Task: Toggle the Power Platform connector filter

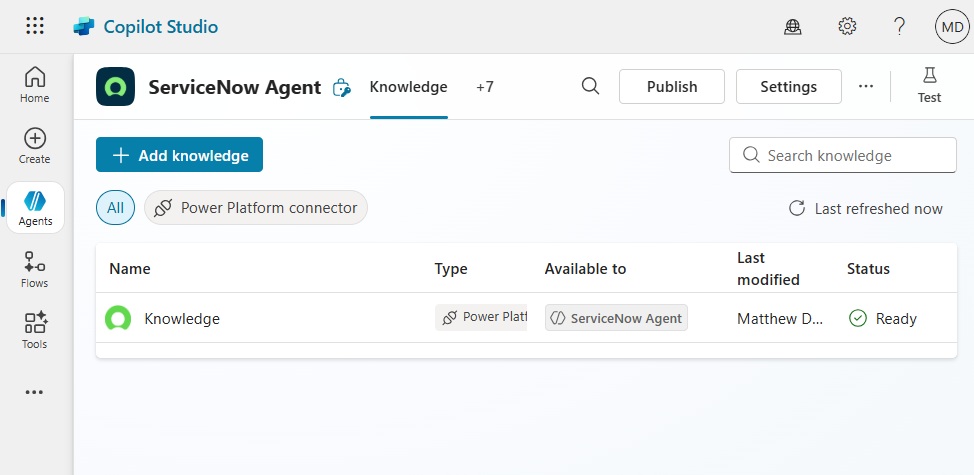Action: click(x=256, y=207)
